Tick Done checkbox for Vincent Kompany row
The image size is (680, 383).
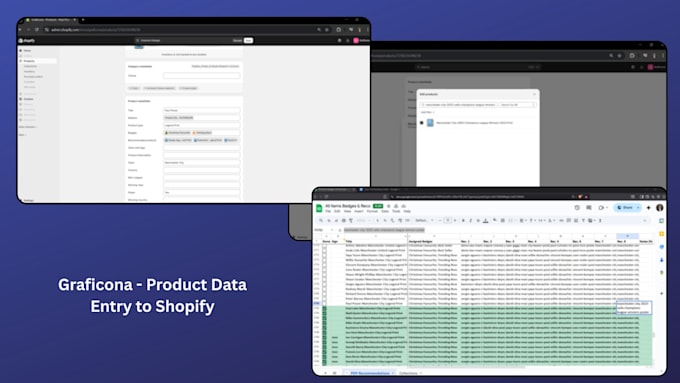[x=324, y=265]
